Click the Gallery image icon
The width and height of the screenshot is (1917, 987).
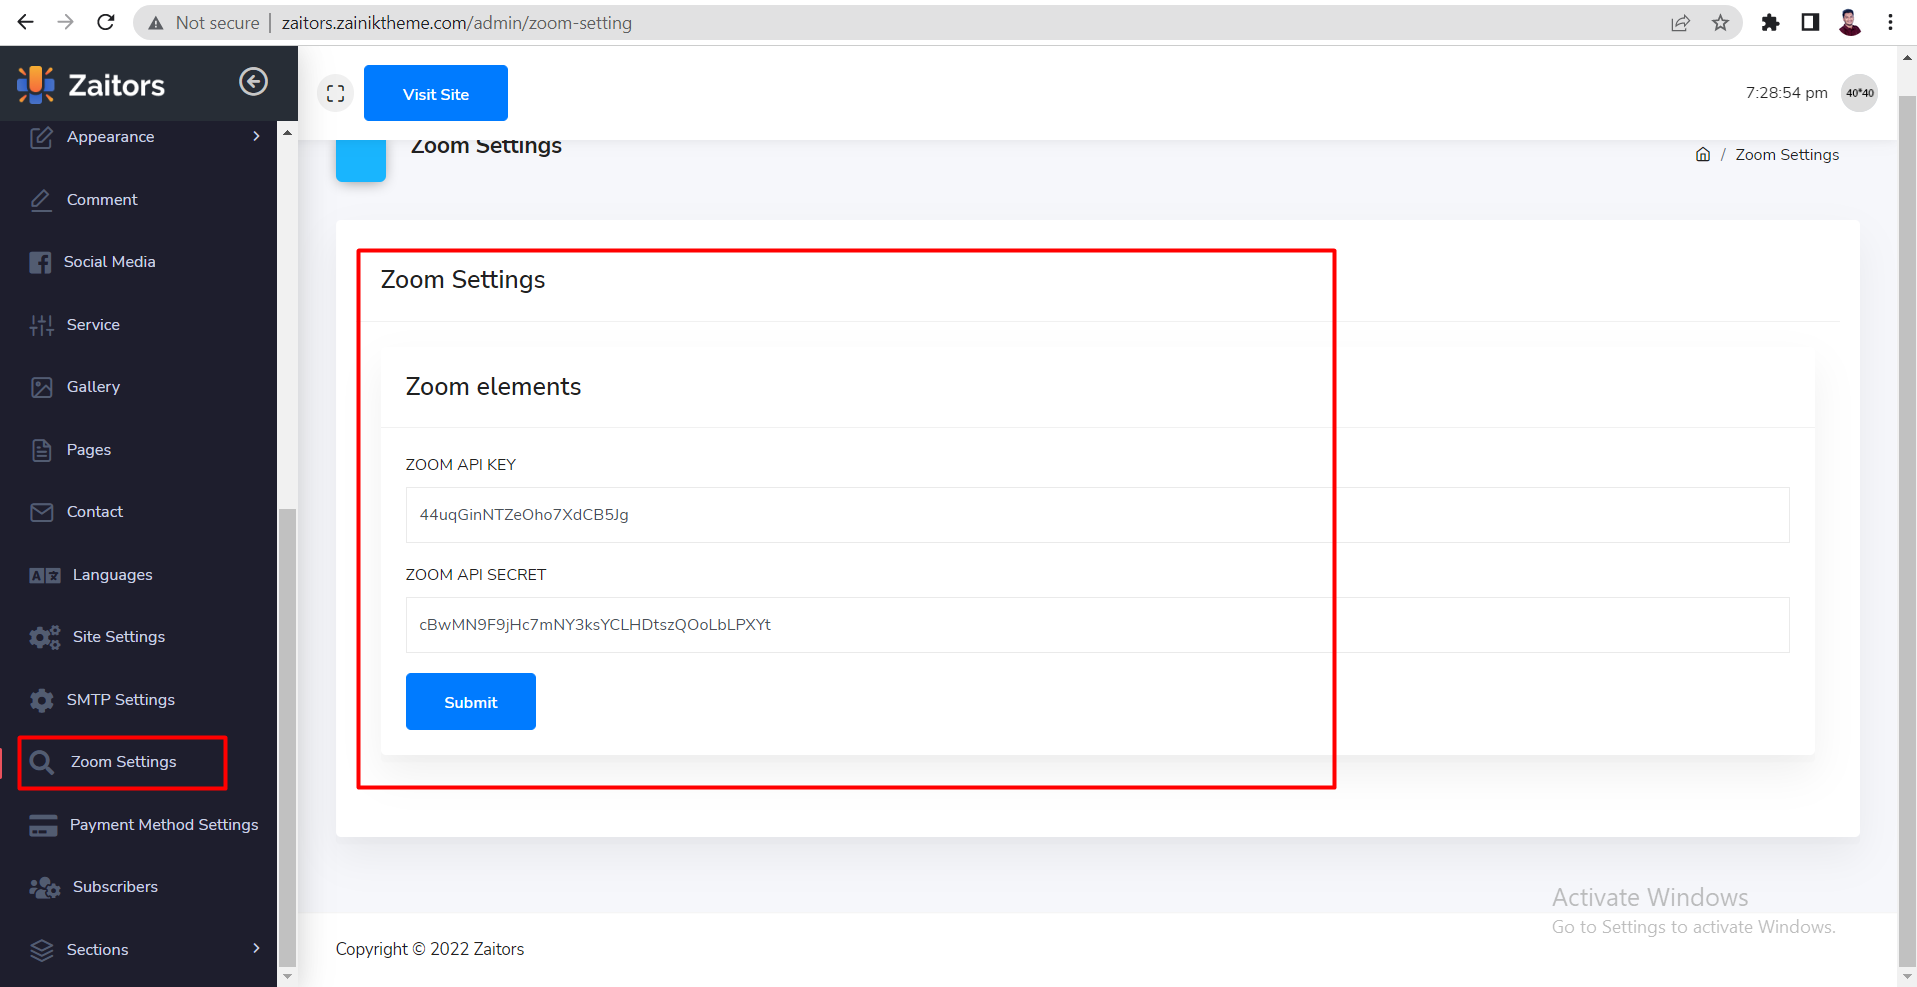point(41,387)
